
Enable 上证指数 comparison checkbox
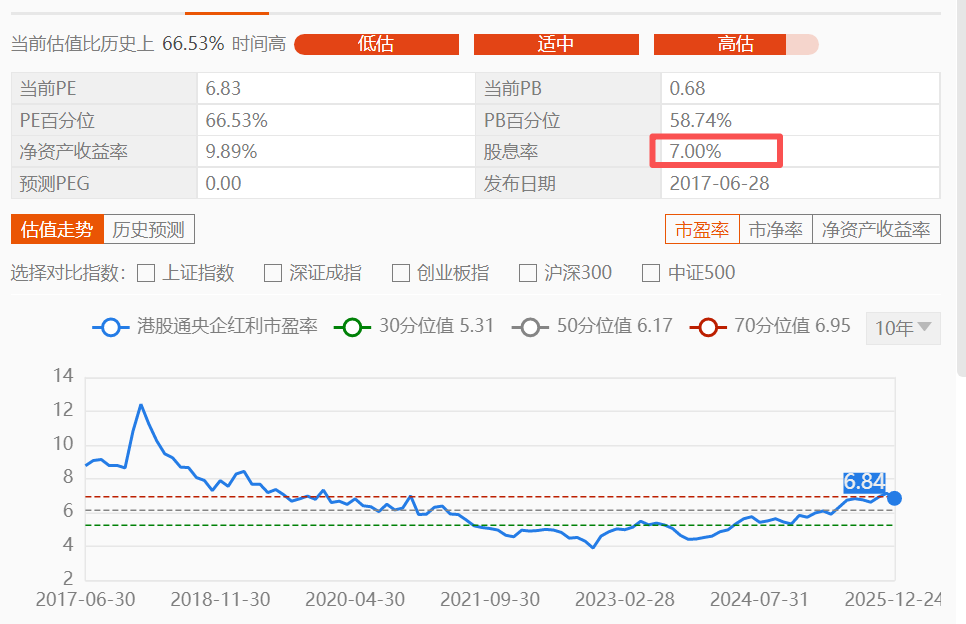pyautogui.click(x=146, y=273)
